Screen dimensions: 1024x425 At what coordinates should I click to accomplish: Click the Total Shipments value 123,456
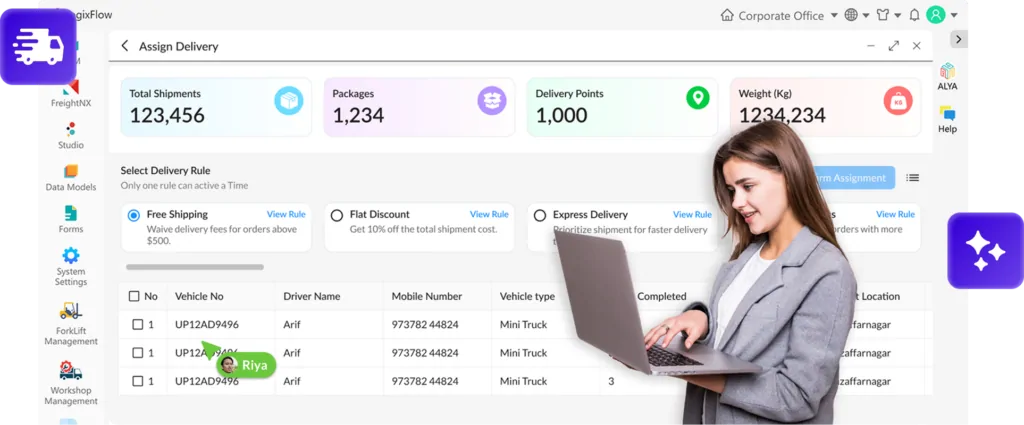[x=167, y=116]
